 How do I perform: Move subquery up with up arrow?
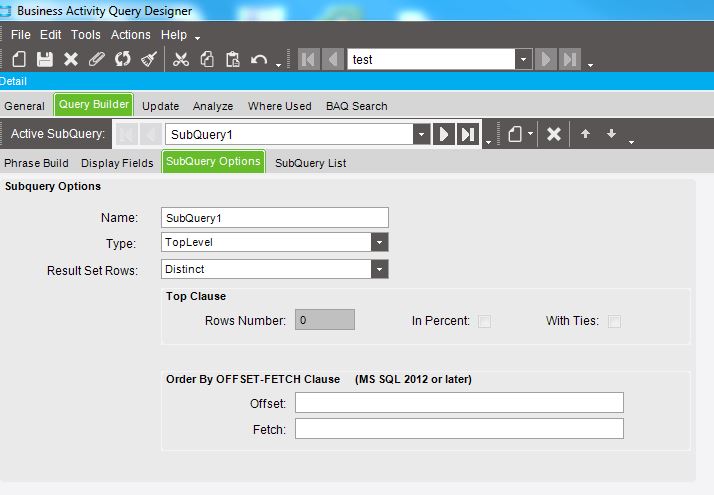tap(586, 134)
